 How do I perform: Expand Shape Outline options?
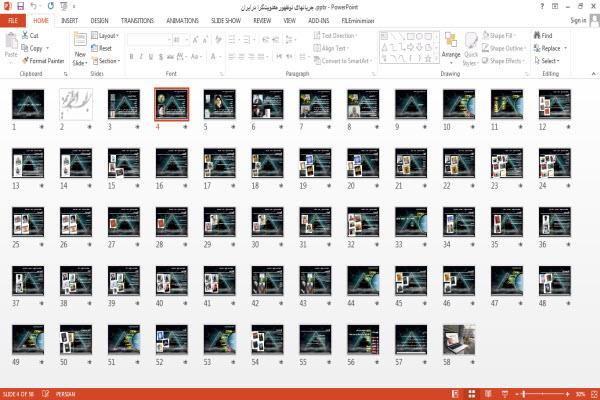click(x=504, y=48)
